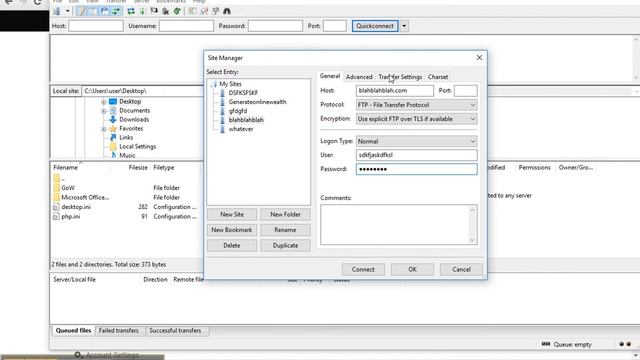The width and height of the screenshot is (640, 360).
Task: Open the Failed transfers tab
Action: point(118,331)
